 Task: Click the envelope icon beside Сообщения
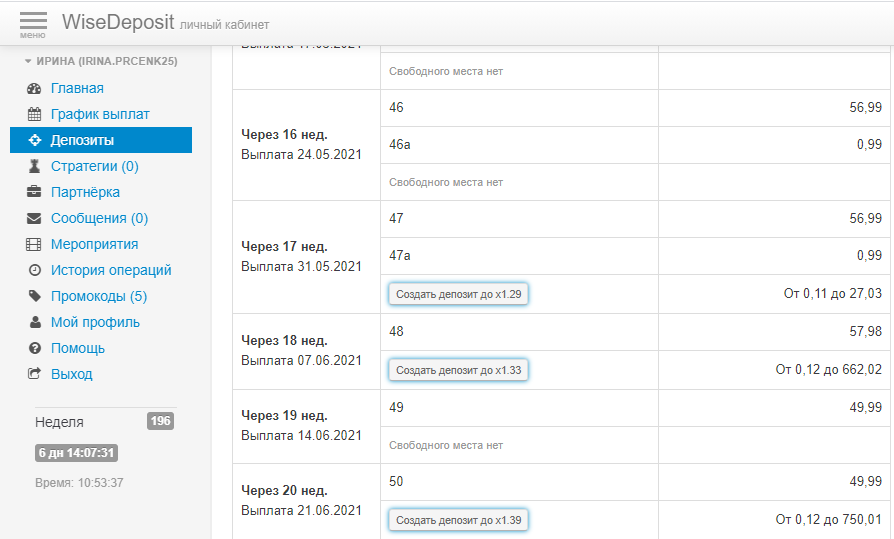(34, 219)
